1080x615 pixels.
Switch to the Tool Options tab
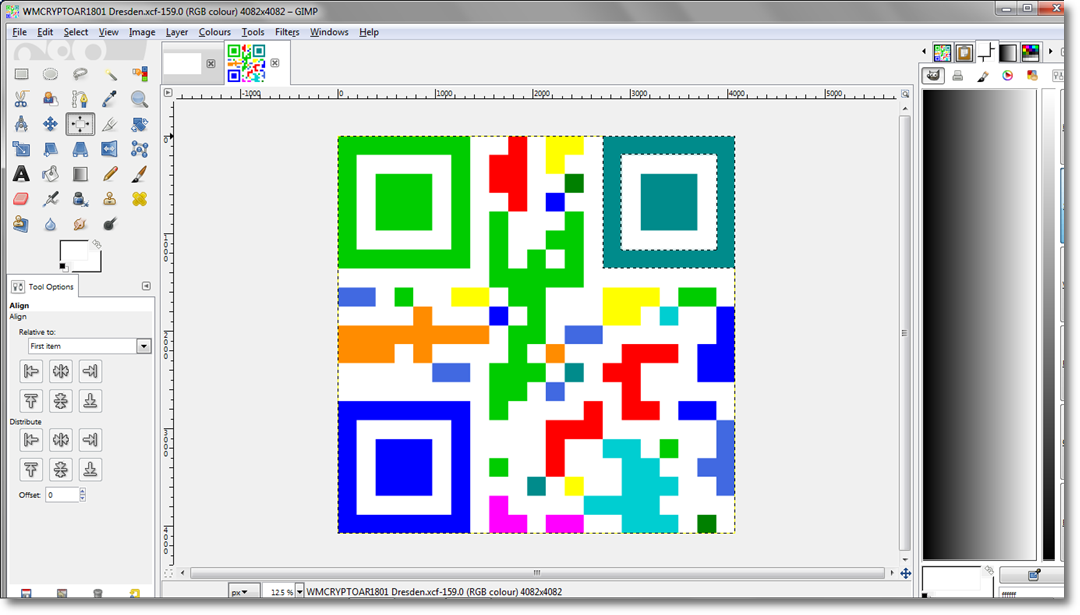tap(43, 286)
